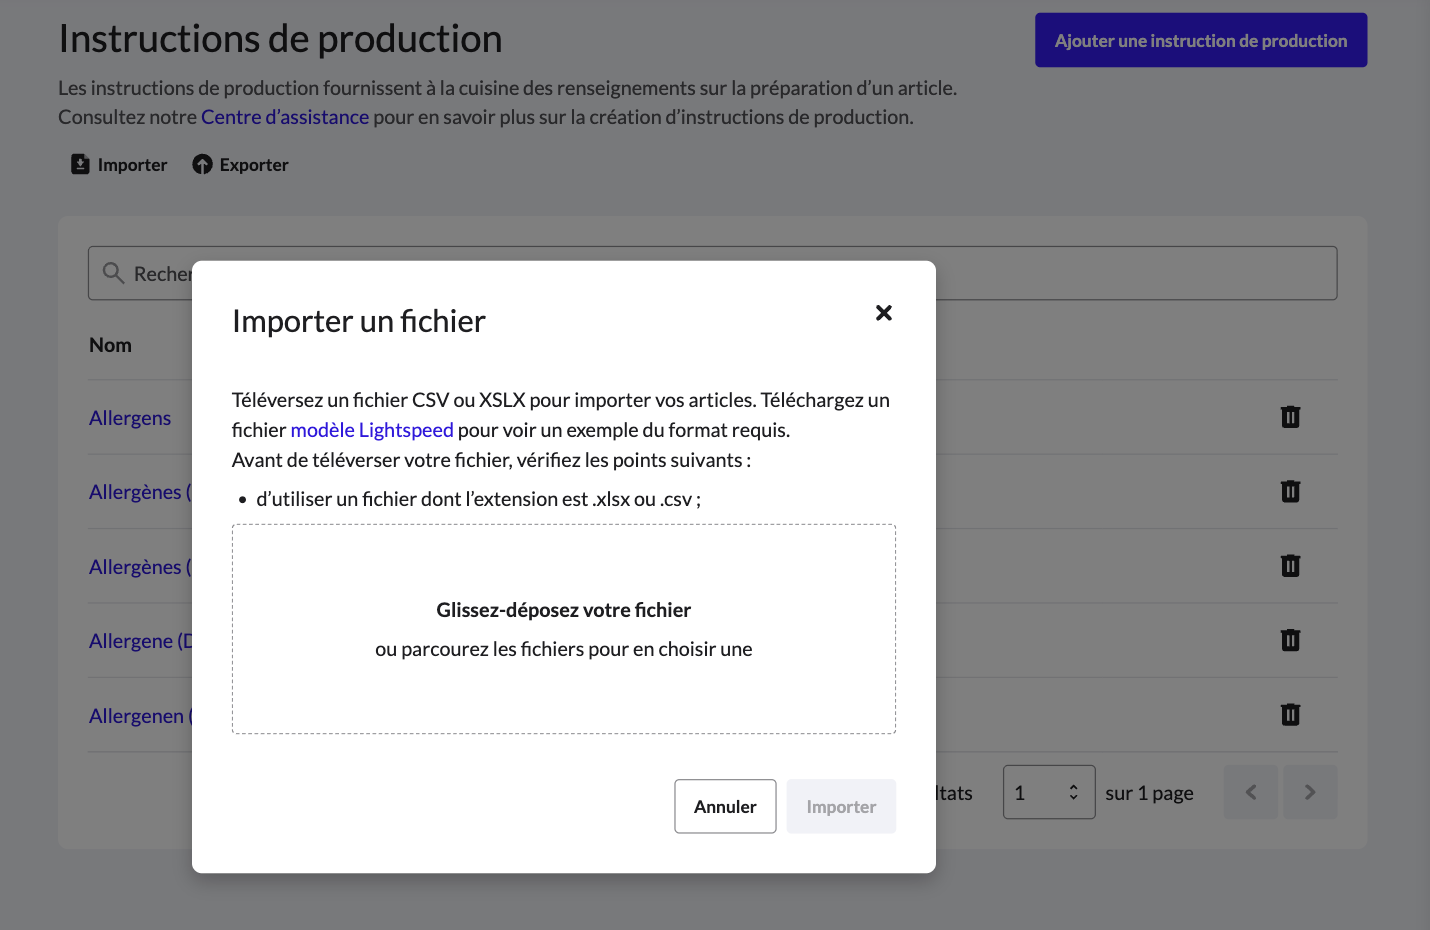This screenshot has width=1430, height=930.
Task: Delete the Allergenen row with trash icon
Action: click(1291, 715)
